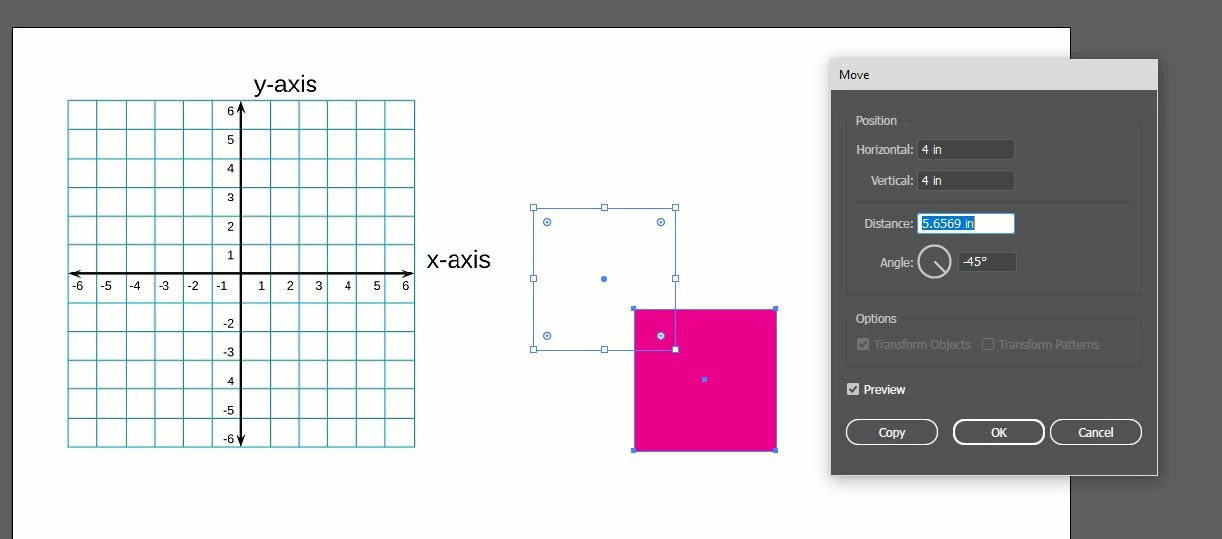Click the -6 label on the left of the x-axis
Image resolution: width=1222 pixels, height=539 pixels.
click(x=77, y=287)
